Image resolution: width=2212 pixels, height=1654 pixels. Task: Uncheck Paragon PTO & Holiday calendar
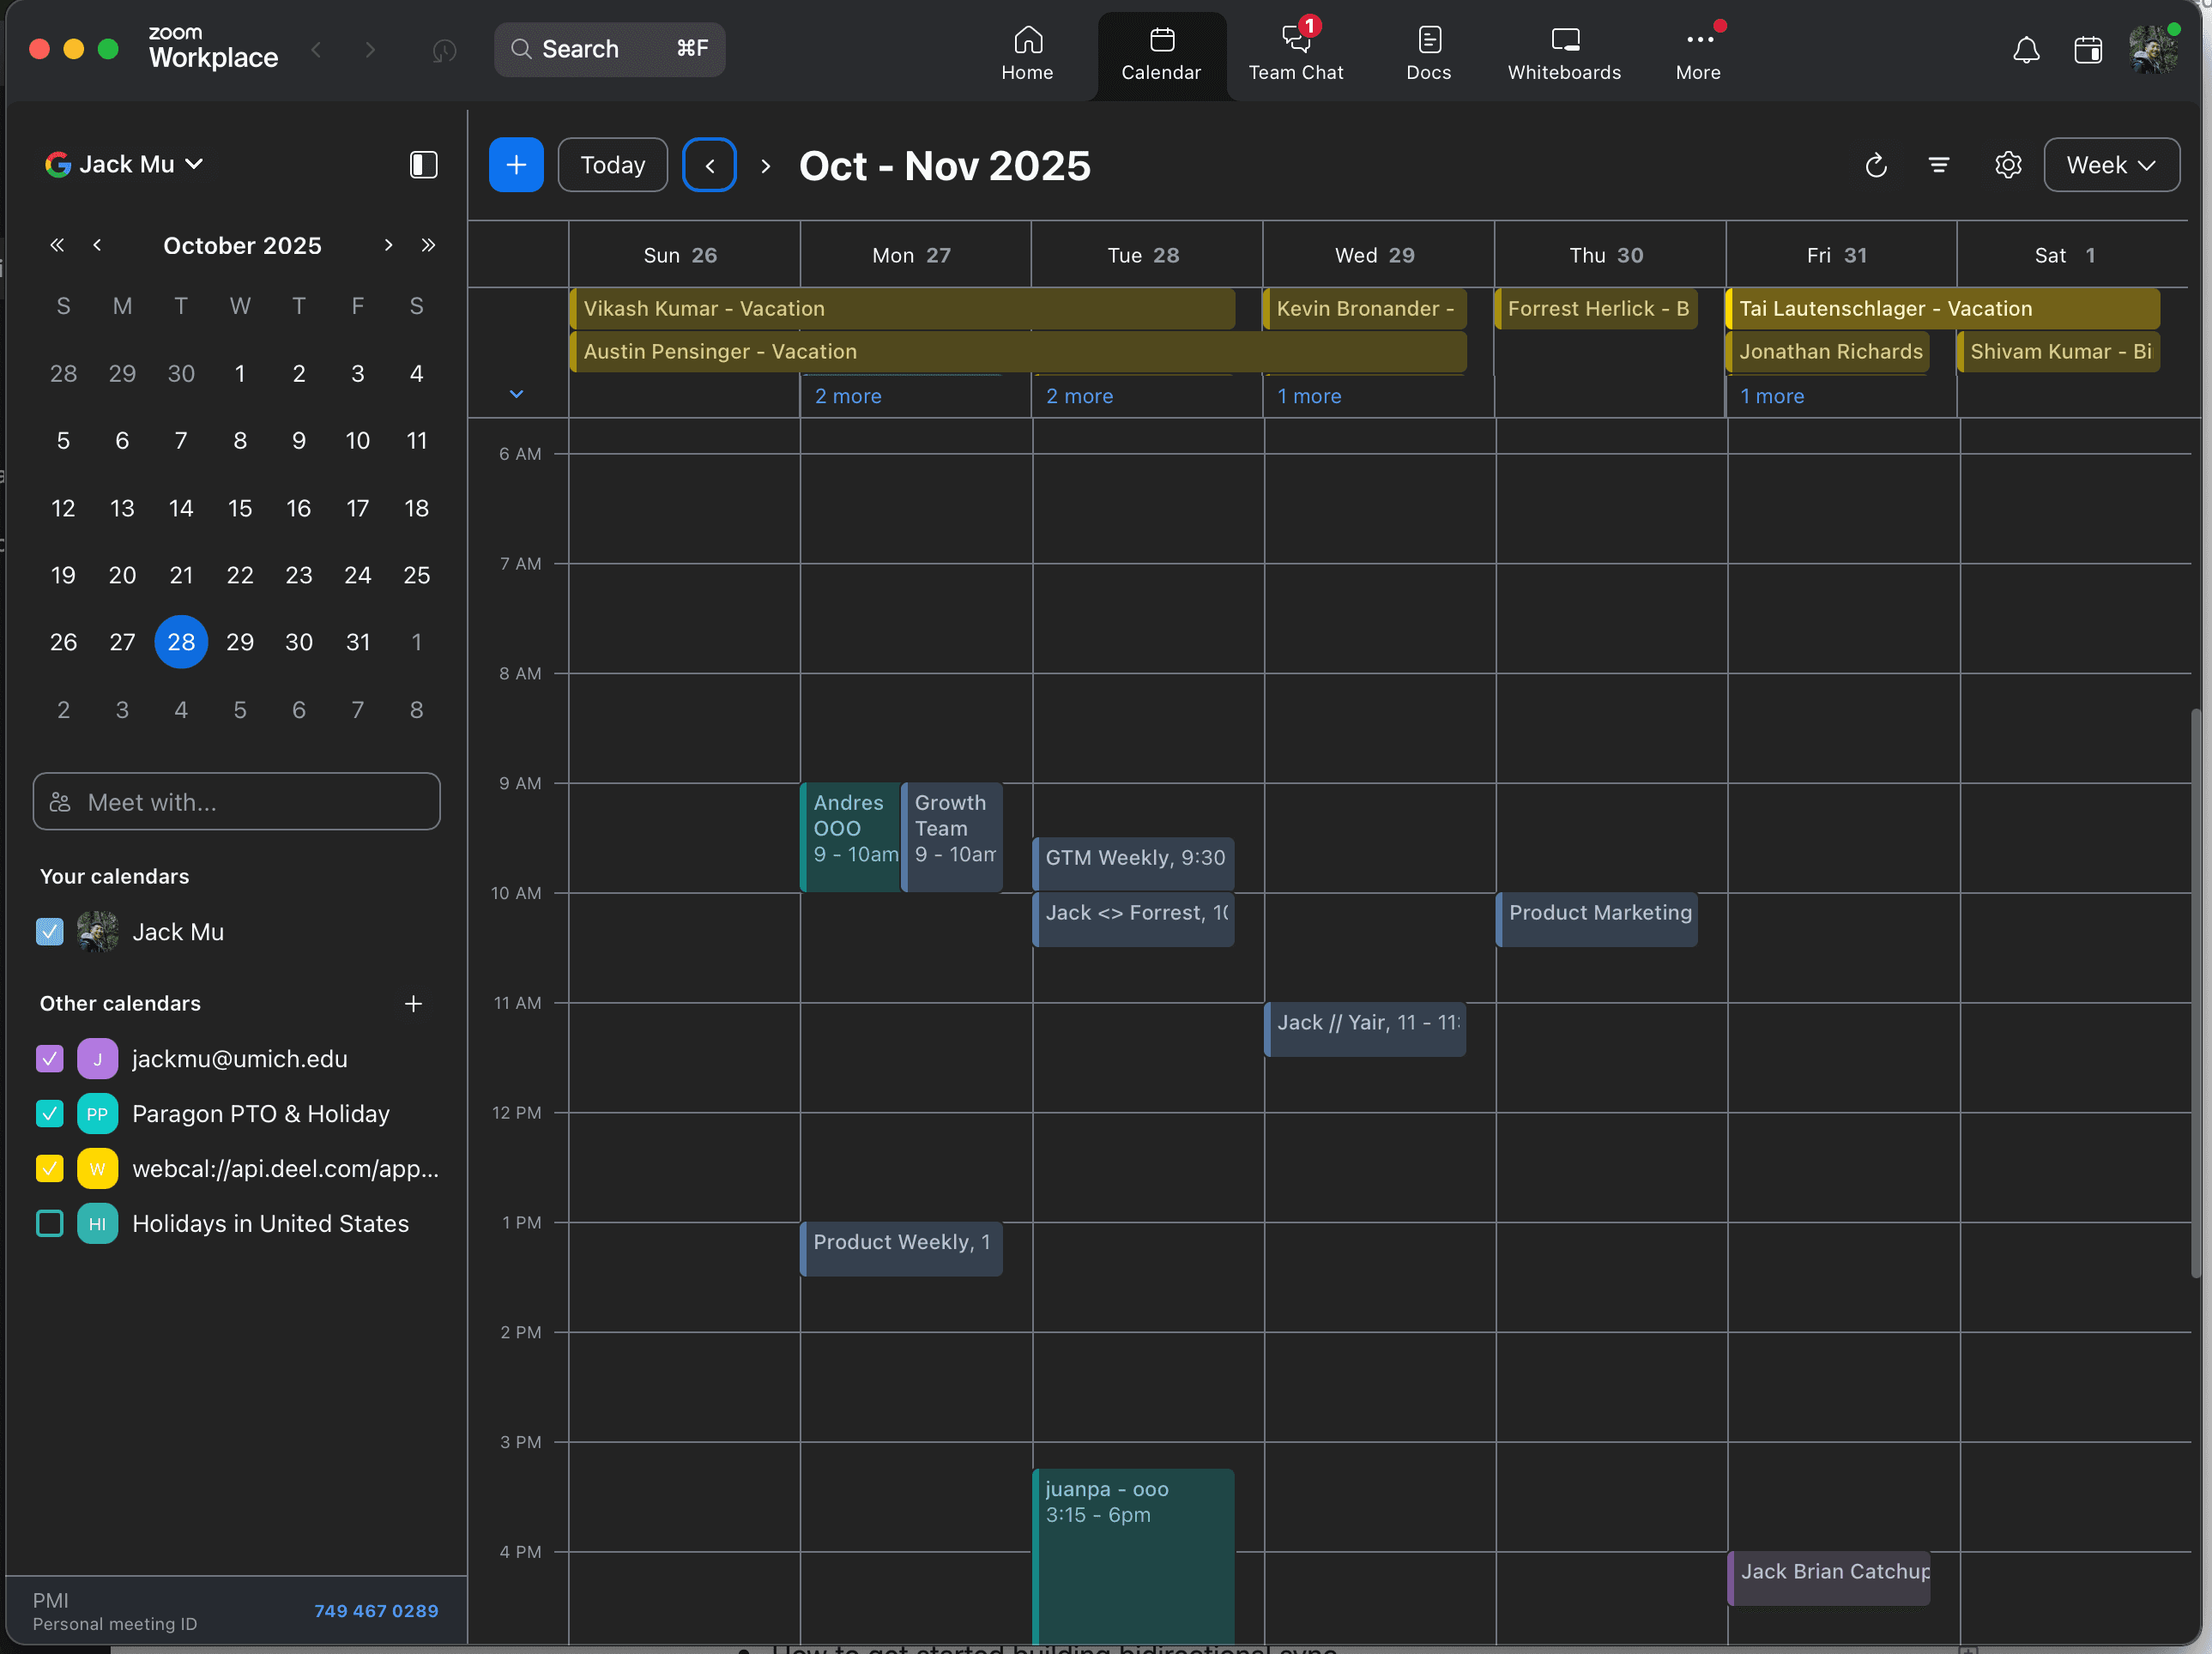tap(49, 1113)
